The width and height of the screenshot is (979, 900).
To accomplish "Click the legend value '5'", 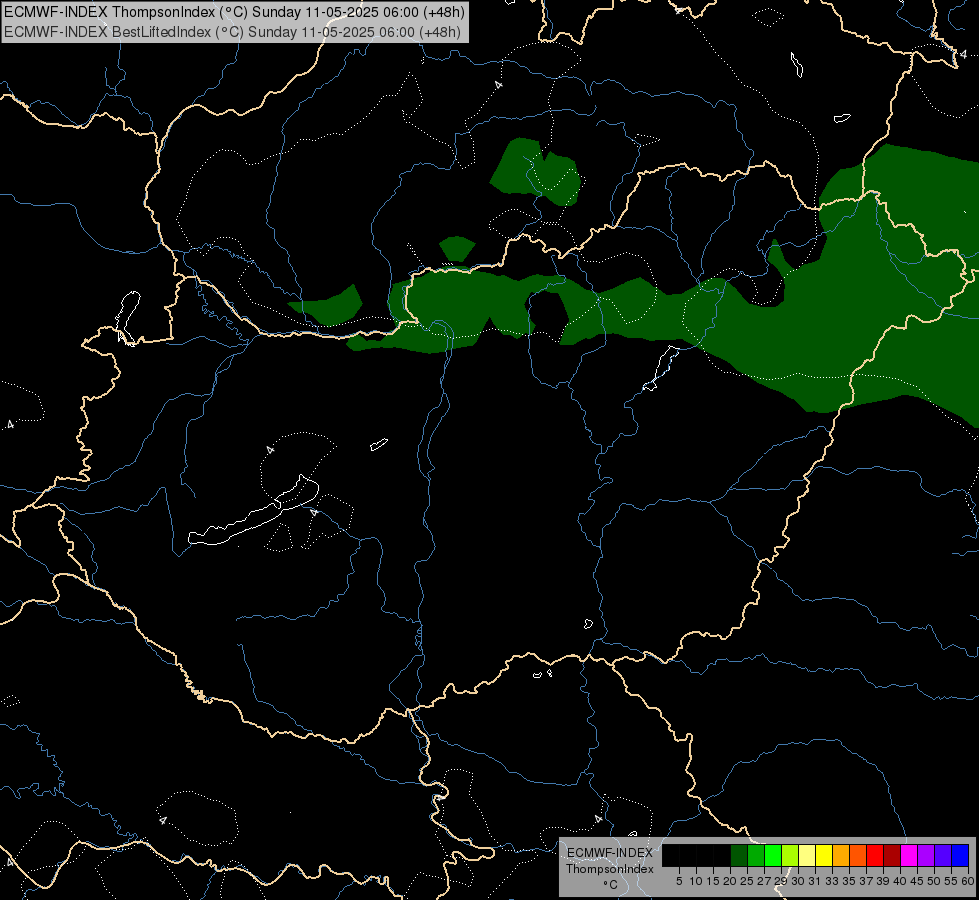I will point(679,881).
